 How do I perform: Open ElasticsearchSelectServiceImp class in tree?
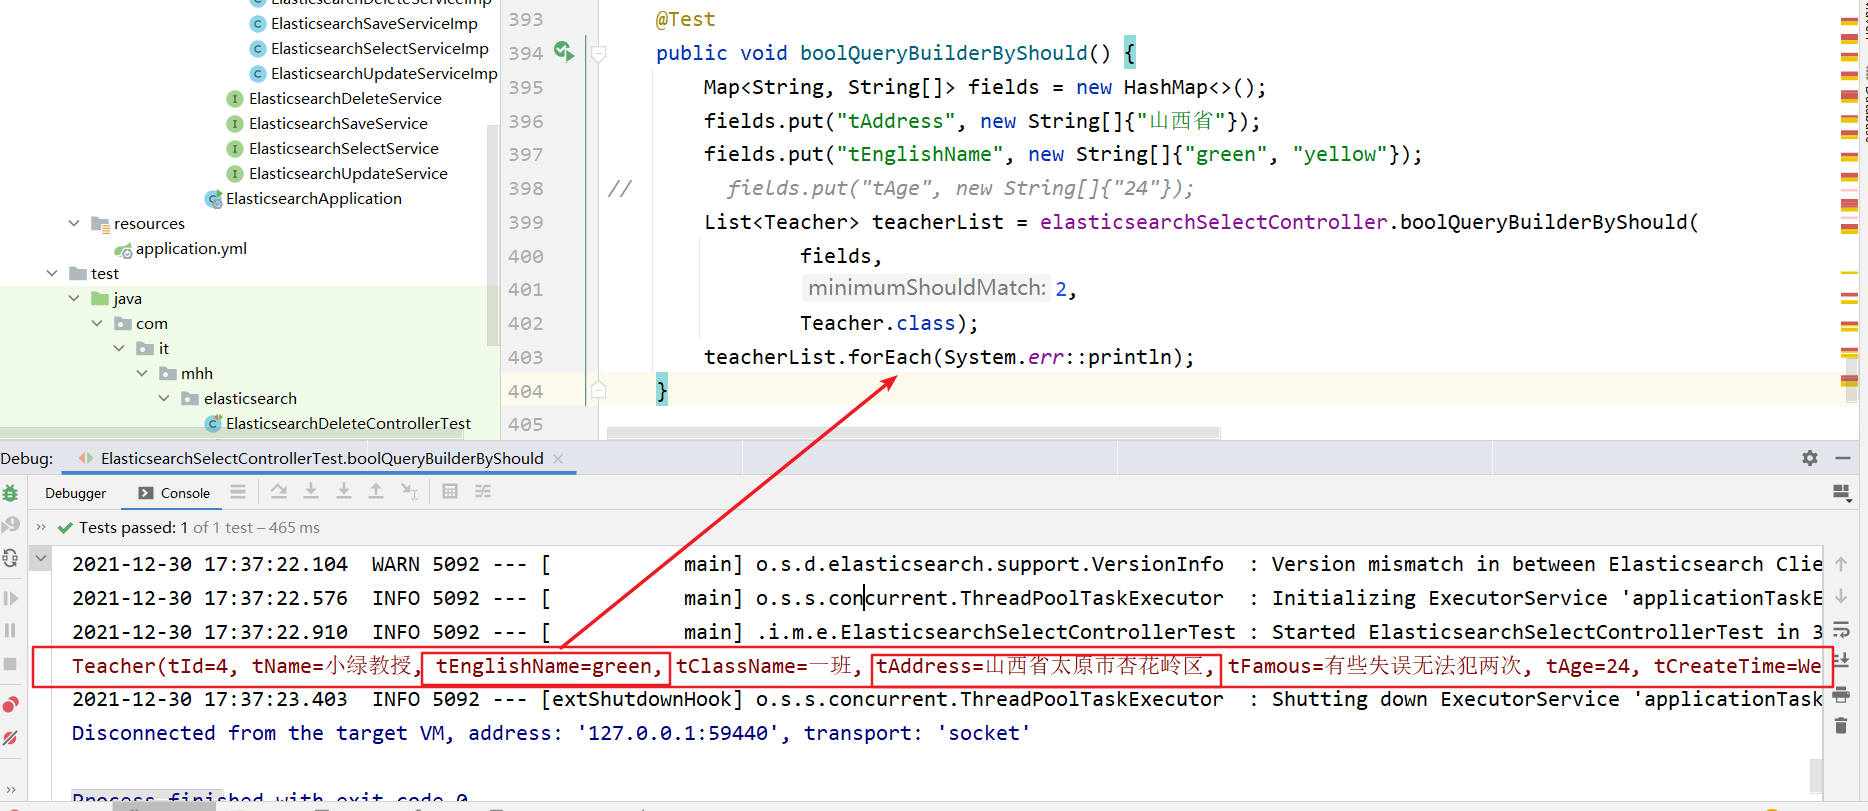point(379,48)
